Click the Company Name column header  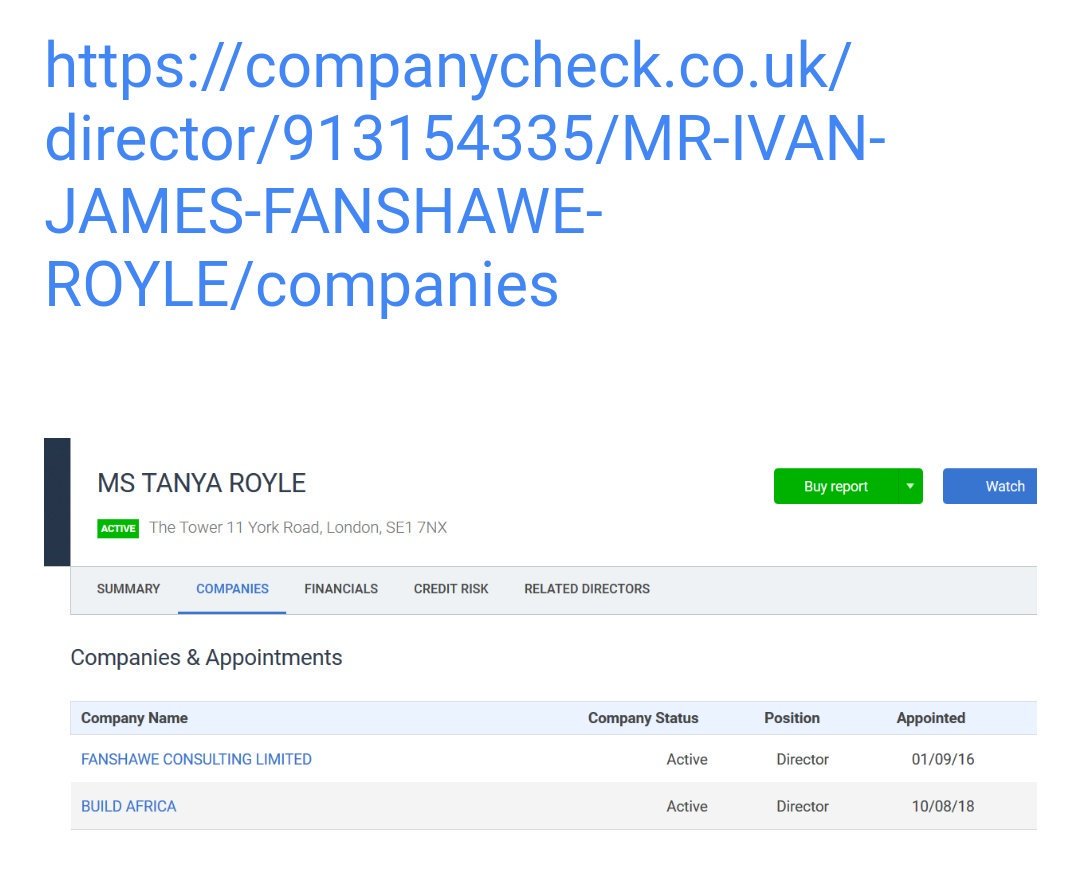[x=134, y=718]
